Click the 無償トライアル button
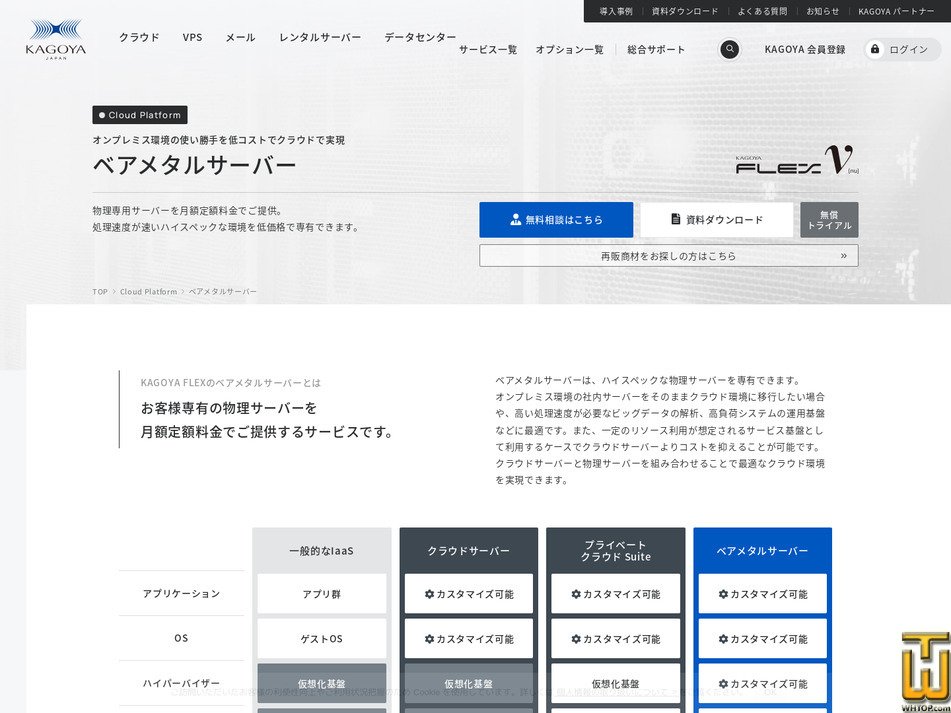 (x=829, y=219)
